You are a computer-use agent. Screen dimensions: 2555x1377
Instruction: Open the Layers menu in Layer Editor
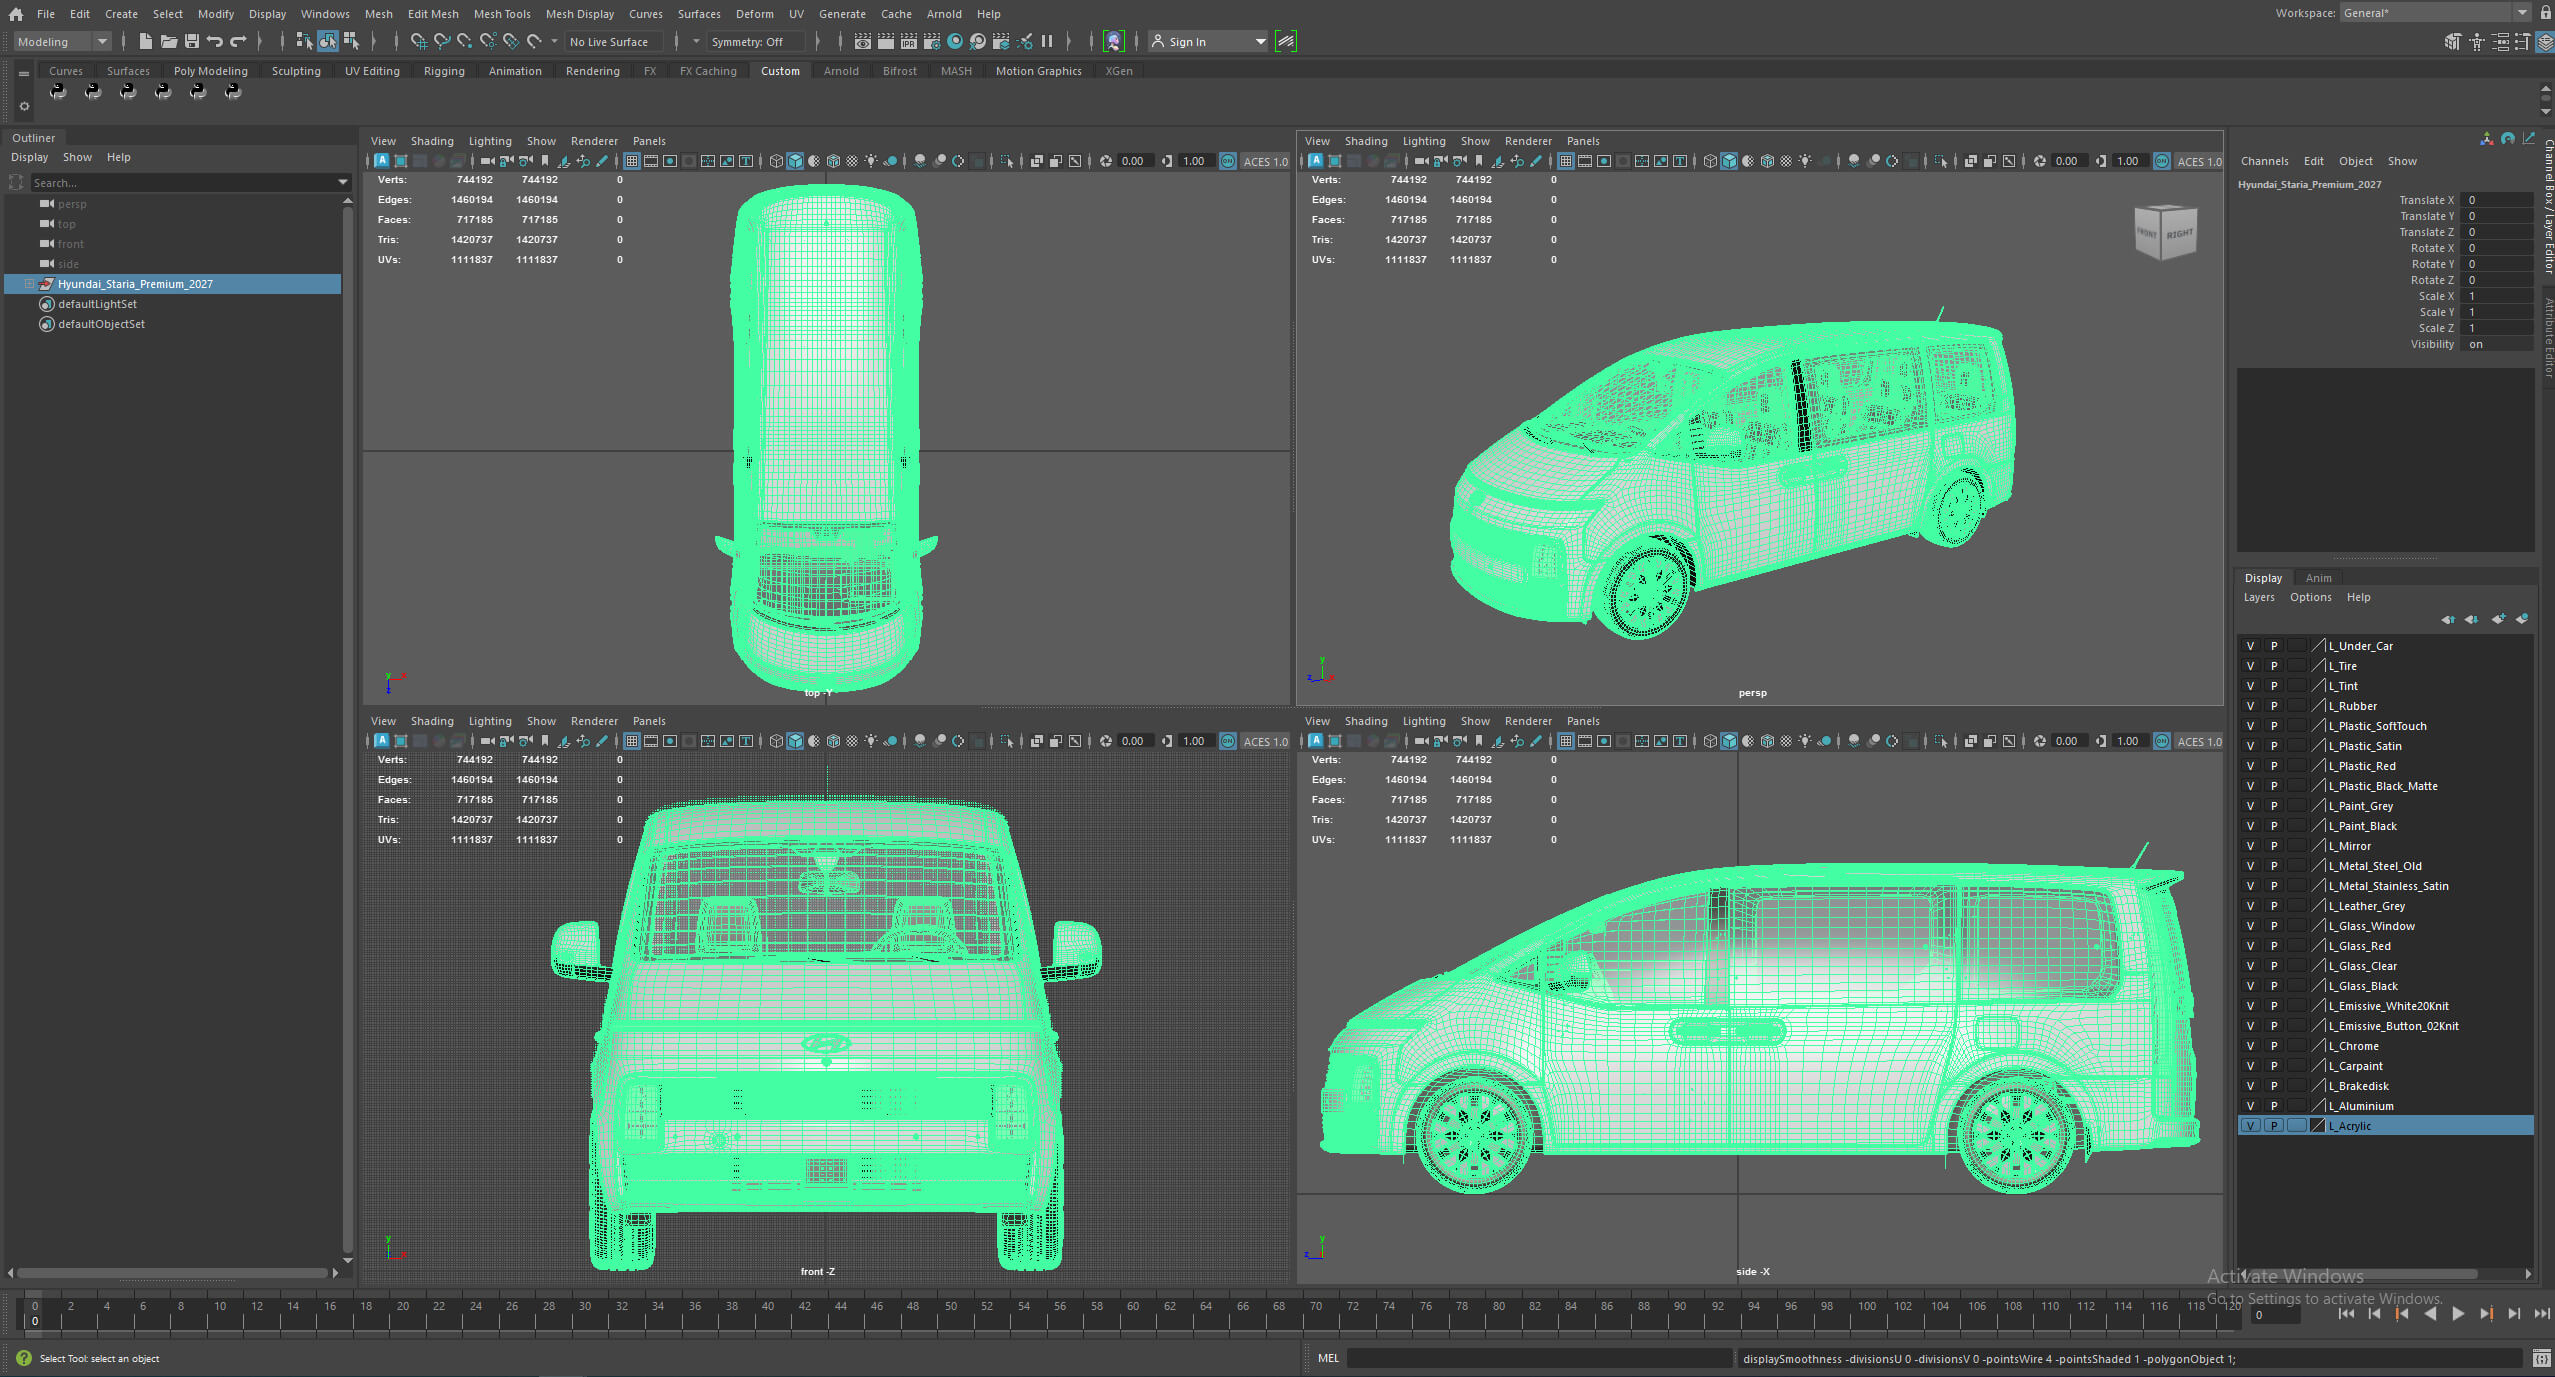2259,597
